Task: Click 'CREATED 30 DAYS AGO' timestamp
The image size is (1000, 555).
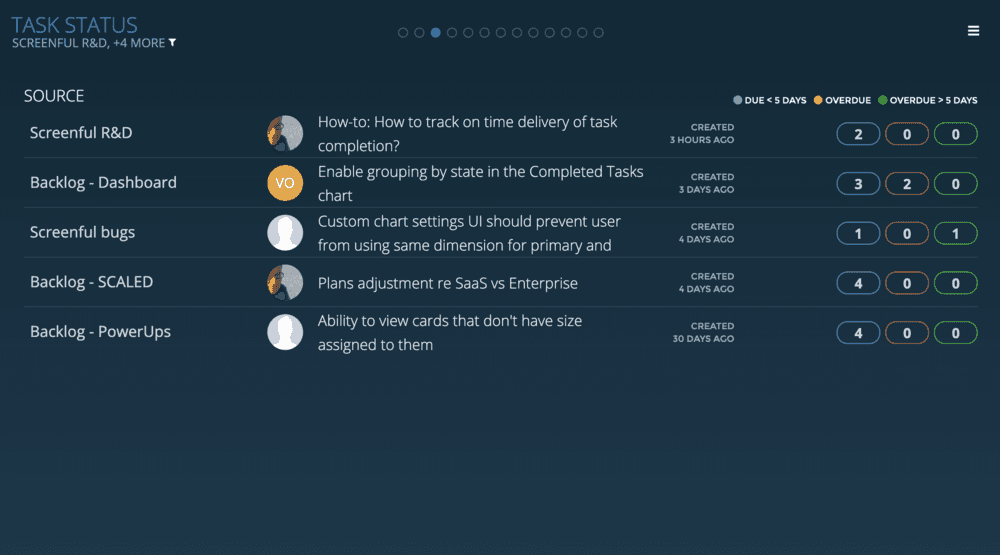Action: click(x=703, y=332)
